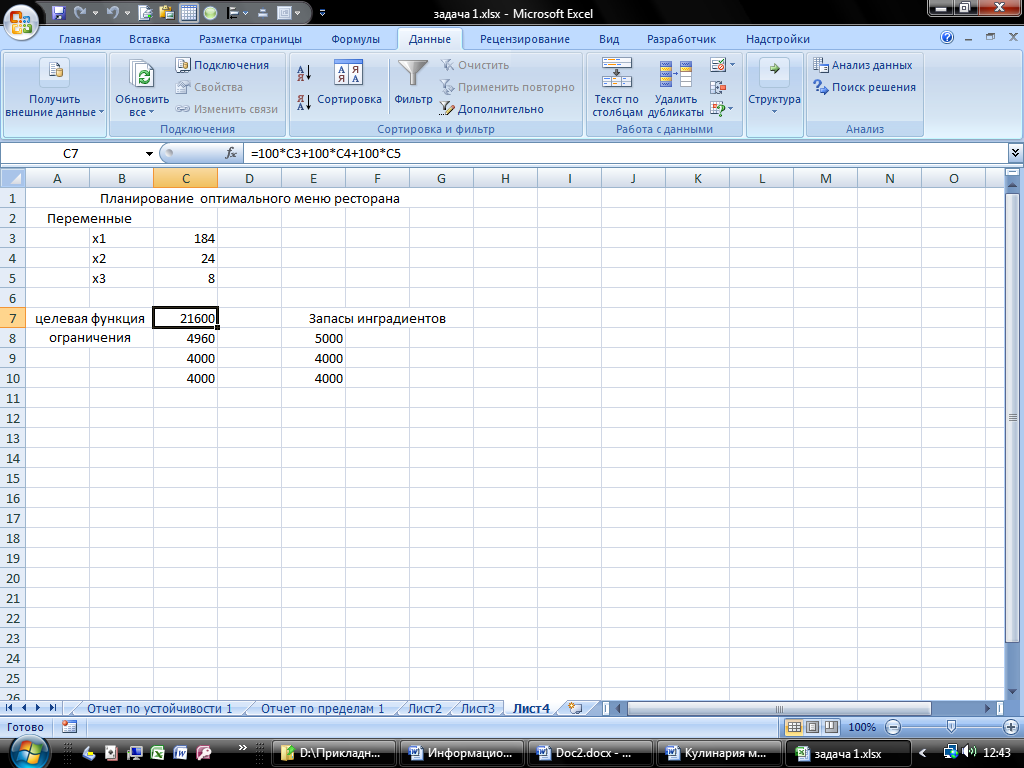Switch to Page Layout view button
1024x768 pixels.
pyautogui.click(x=812, y=727)
